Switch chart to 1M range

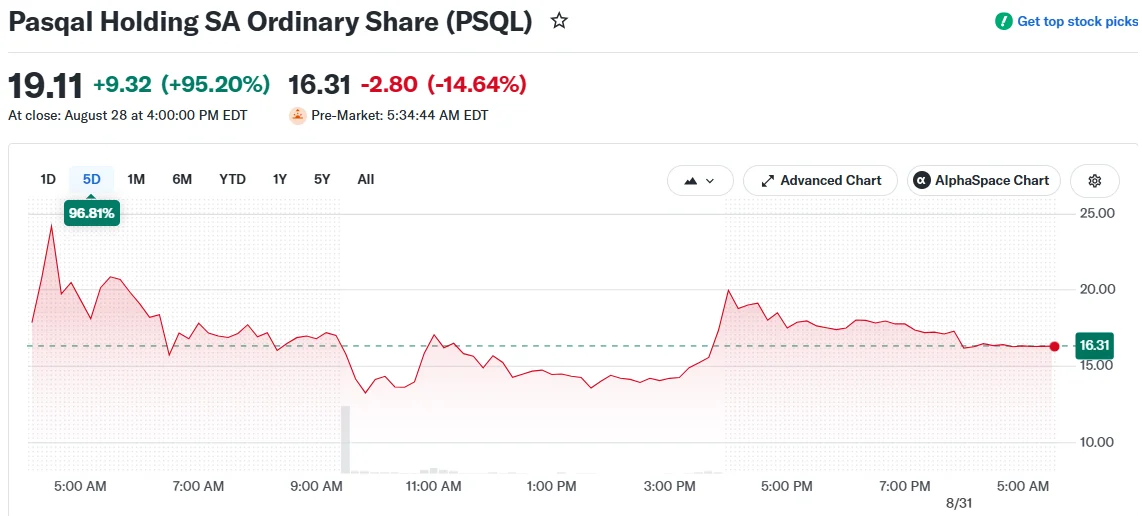click(136, 179)
